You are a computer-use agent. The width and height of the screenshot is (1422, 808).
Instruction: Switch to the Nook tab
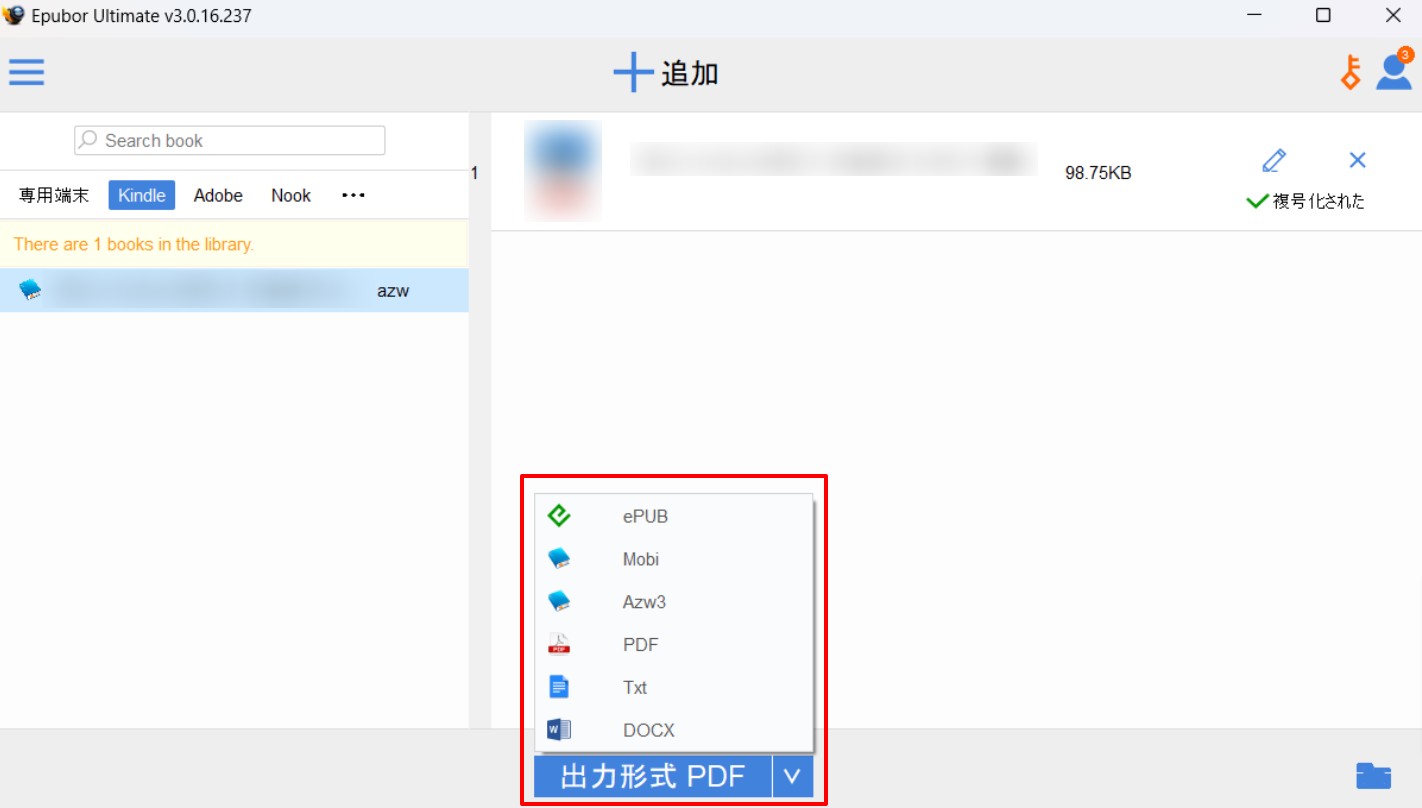click(291, 195)
